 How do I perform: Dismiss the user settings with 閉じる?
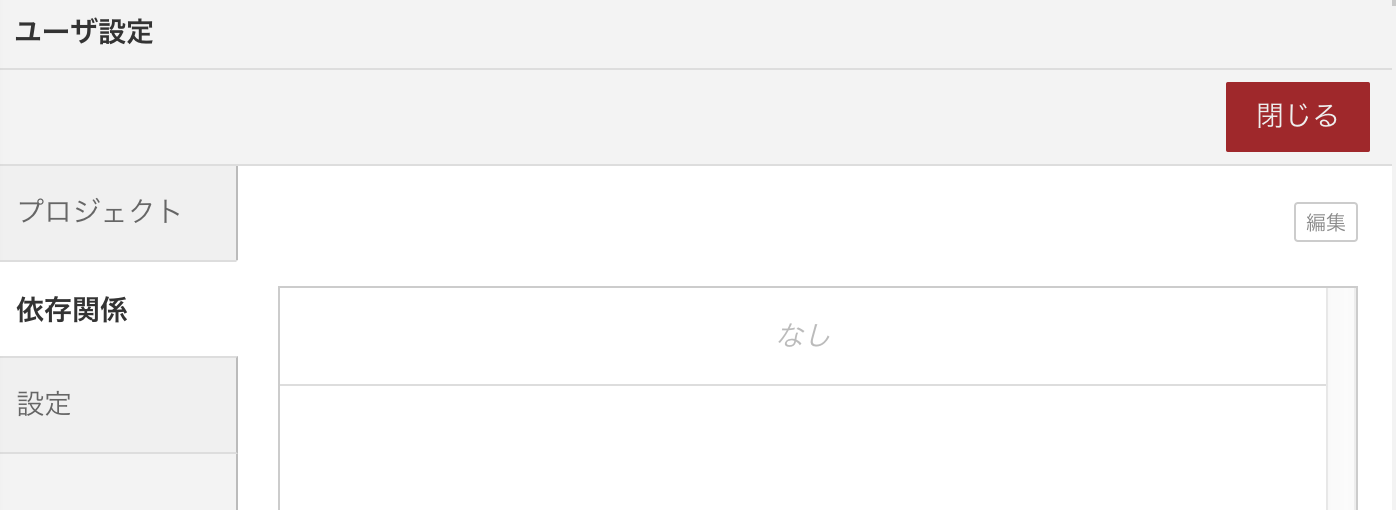1297,117
